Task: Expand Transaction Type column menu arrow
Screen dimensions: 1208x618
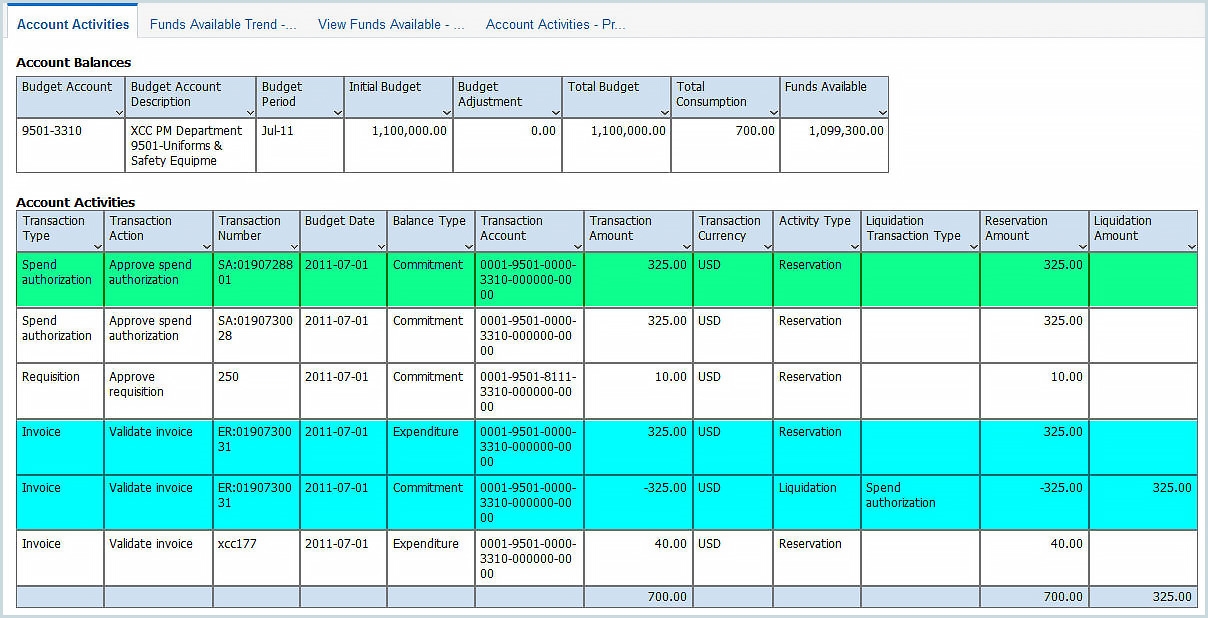Action: (97, 247)
